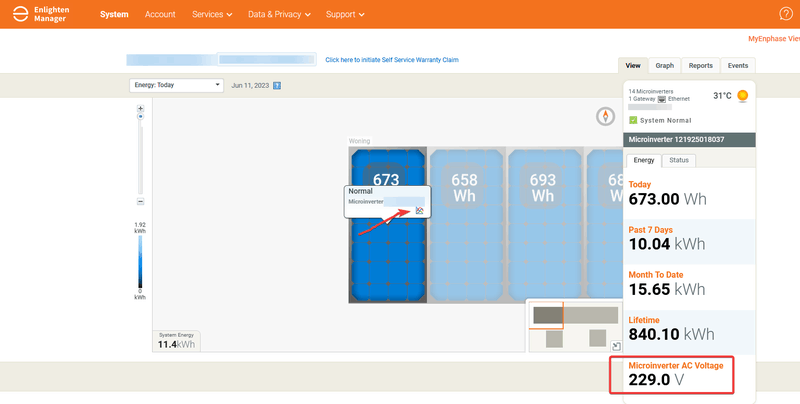
Task: Click the System Energy 11.4 kWh label
Action: [x=176, y=341]
